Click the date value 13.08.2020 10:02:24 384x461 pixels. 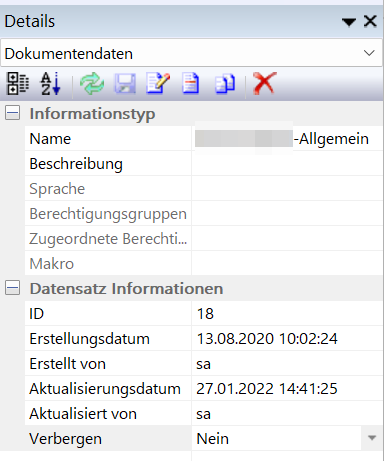(x=267, y=339)
